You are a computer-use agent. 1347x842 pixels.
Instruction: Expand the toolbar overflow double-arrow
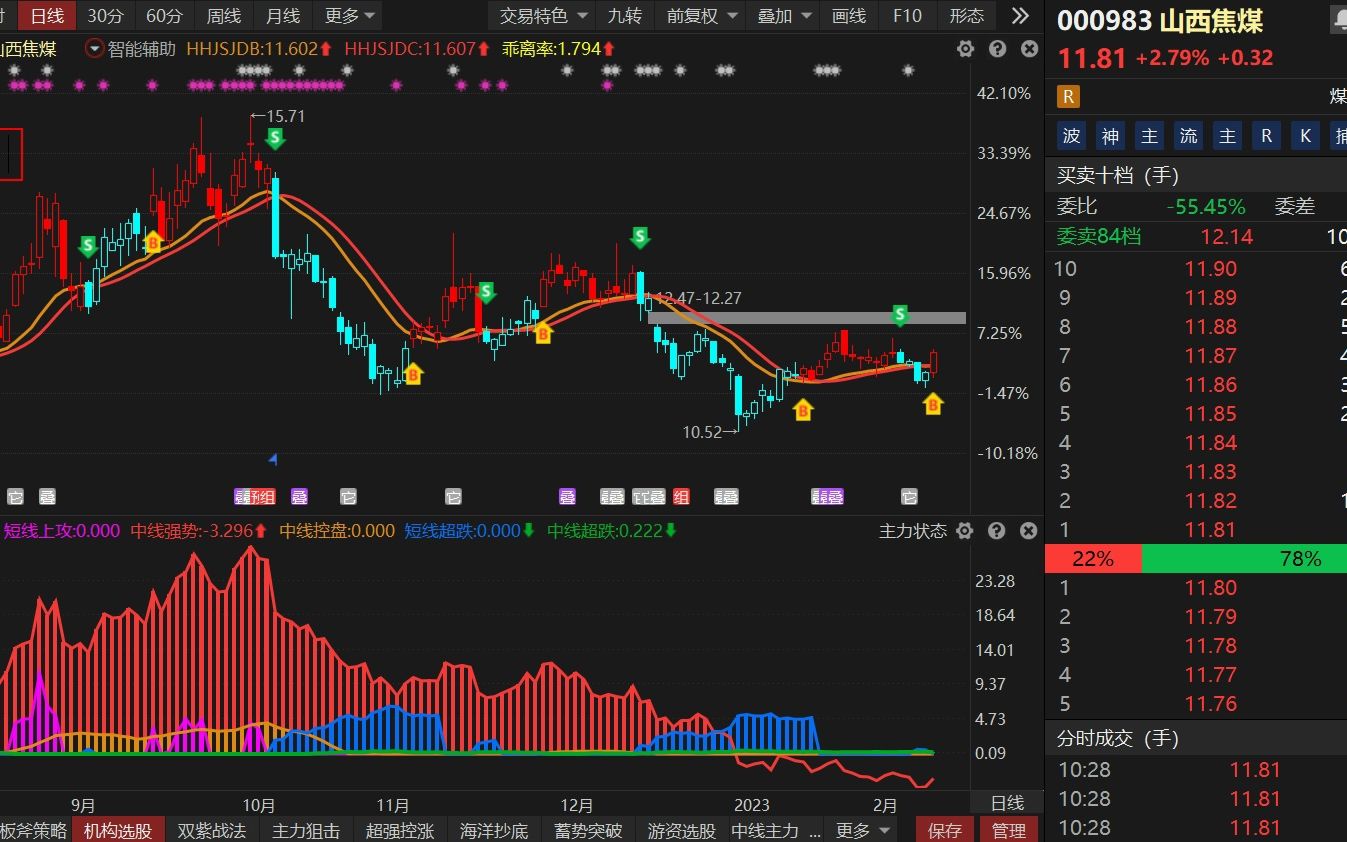click(x=1020, y=15)
